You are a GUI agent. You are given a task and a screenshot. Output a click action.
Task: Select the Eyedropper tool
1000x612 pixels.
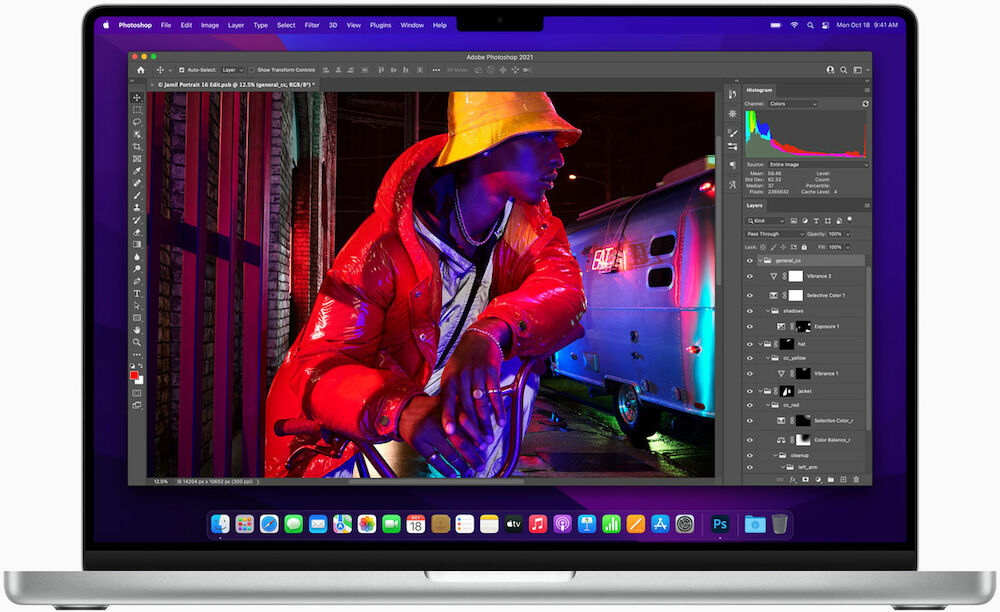(x=136, y=171)
